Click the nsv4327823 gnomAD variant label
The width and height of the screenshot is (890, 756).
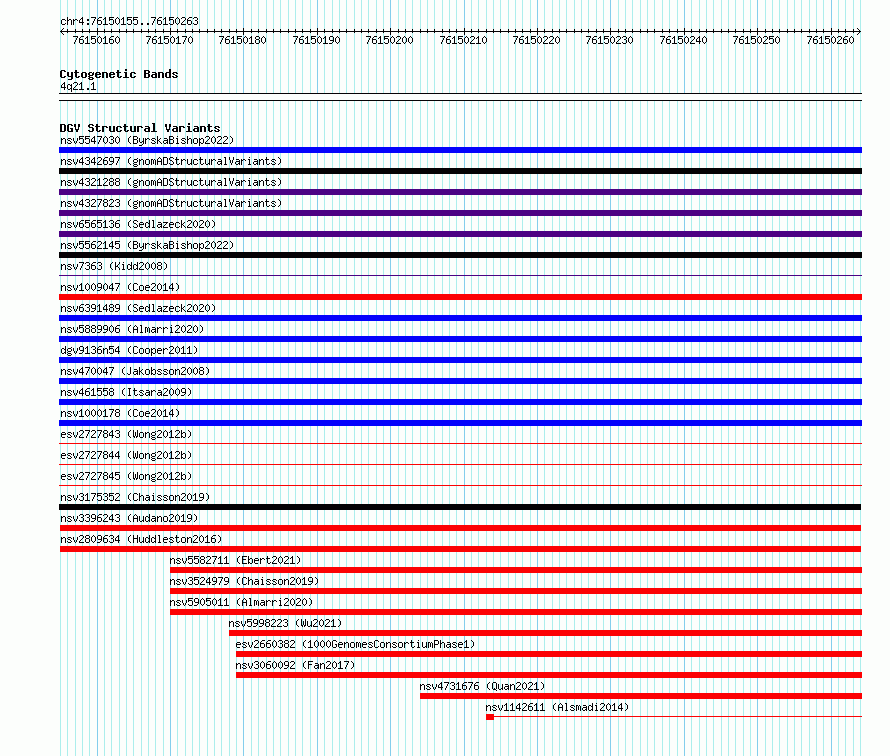pos(171,203)
